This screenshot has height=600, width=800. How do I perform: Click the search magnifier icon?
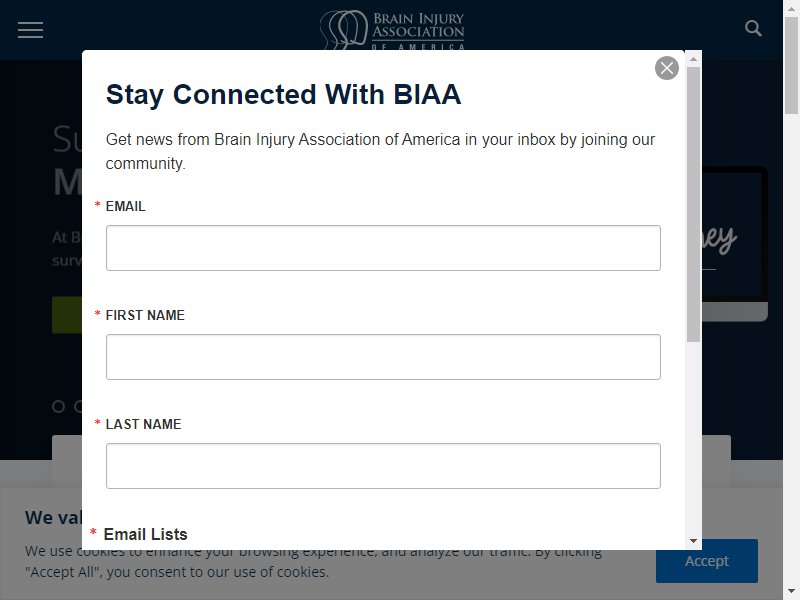[753, 28]
